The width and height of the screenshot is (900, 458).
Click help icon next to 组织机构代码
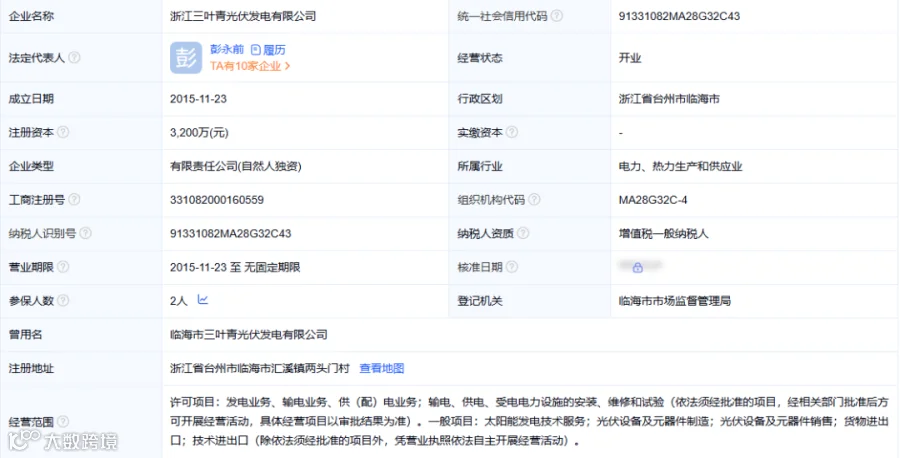(x=534, y=199)
